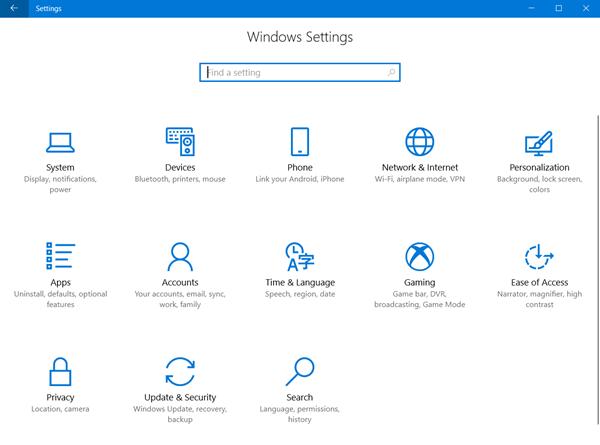Open Search magnifying glass category icon
Screen dimensions: 600x445
click(300, 371)
